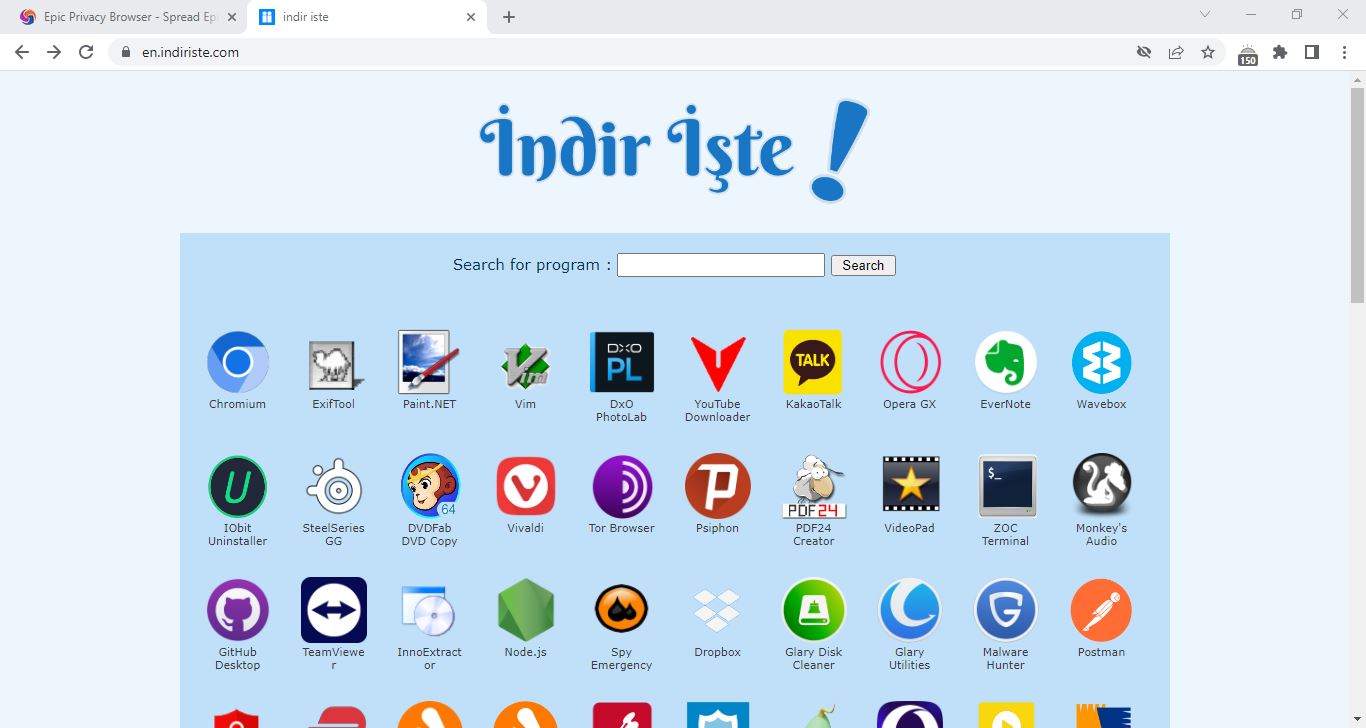Open the EverNote elephant icon
The image size is (1366, 728).
click(1006, 362)
